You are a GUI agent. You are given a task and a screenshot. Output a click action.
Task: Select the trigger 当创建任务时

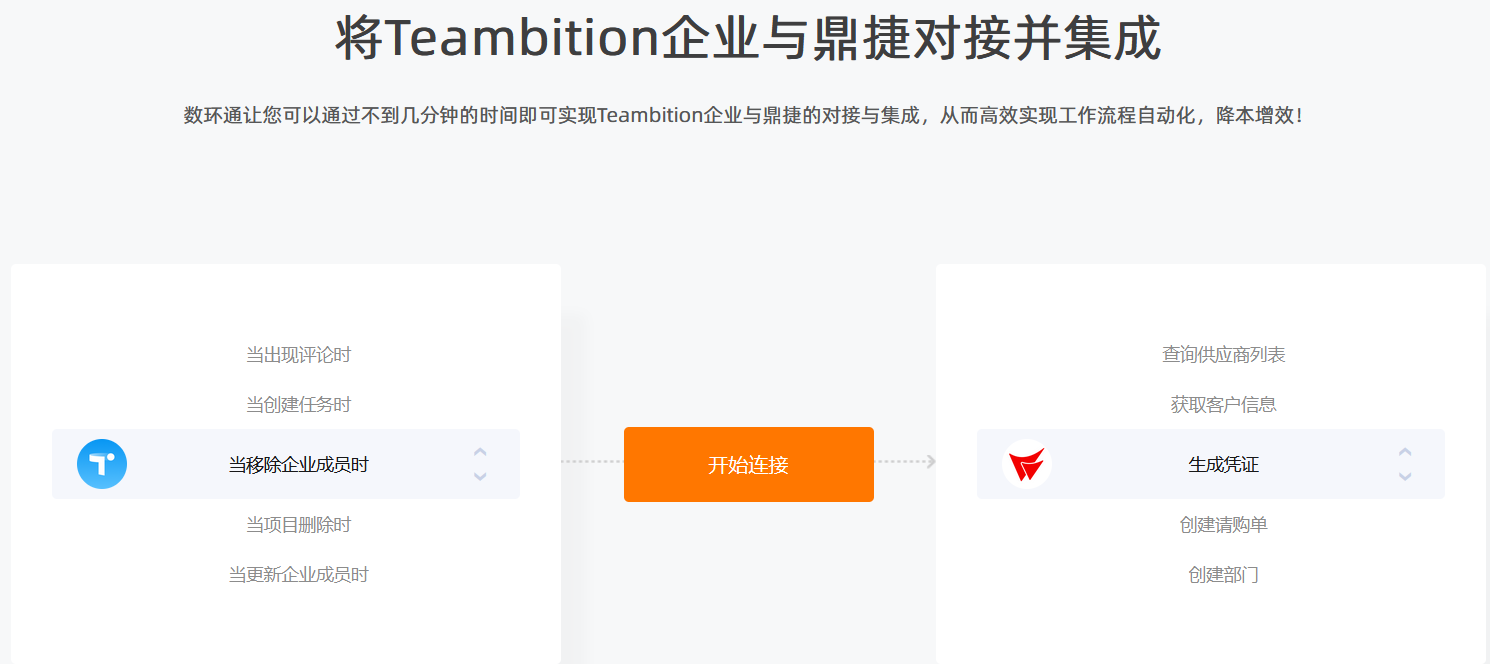point(299,405)
